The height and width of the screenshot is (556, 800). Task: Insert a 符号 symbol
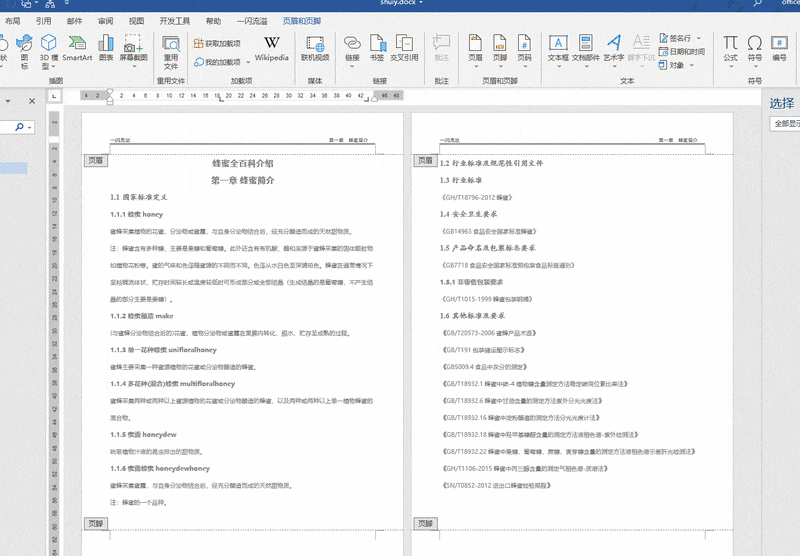click(755, 52)
